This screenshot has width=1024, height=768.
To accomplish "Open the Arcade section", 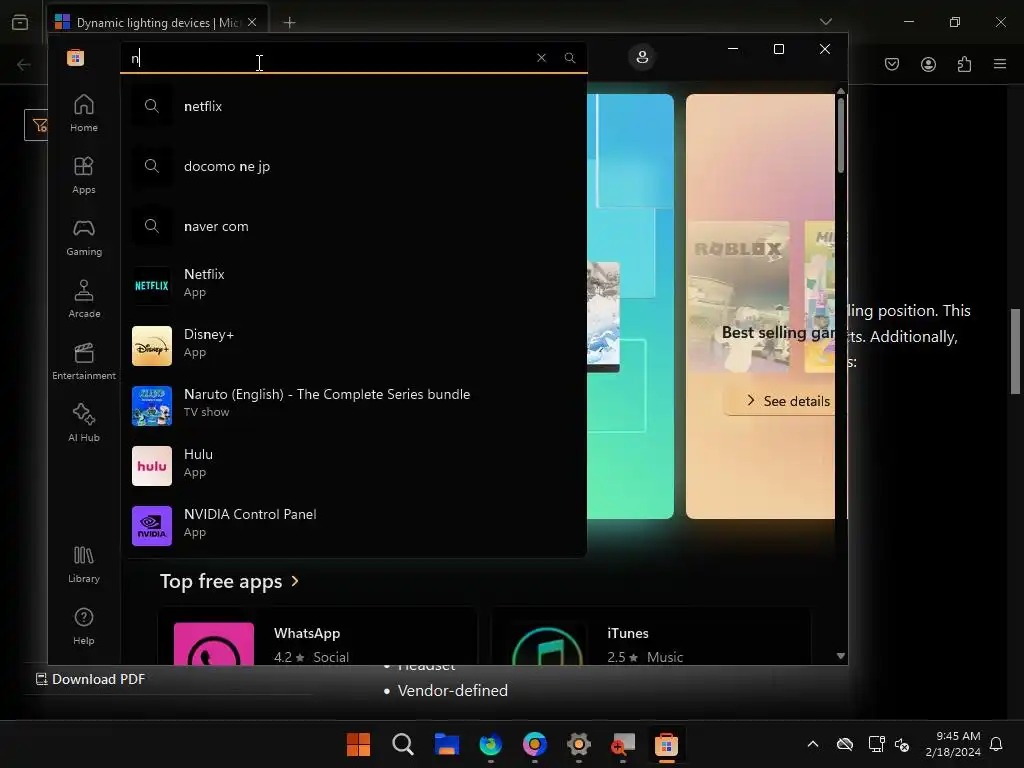I will tap(84, 299).
